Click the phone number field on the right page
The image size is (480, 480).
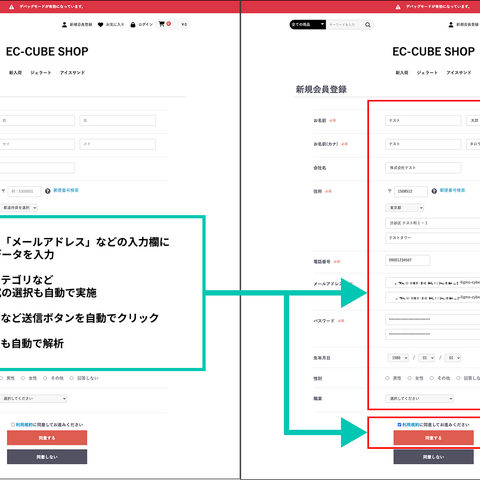(x=408, y=260)
